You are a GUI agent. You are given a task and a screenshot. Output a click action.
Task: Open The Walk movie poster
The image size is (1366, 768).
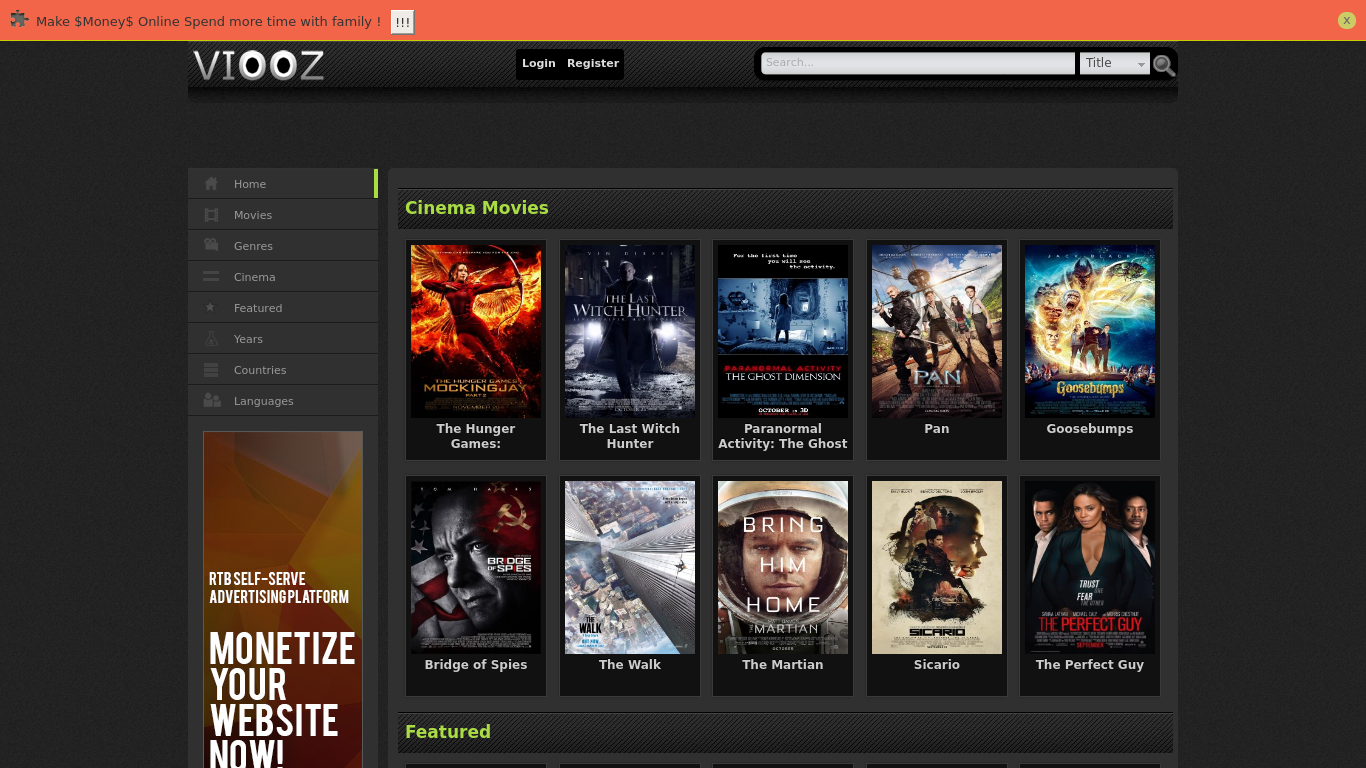point(630,567)
